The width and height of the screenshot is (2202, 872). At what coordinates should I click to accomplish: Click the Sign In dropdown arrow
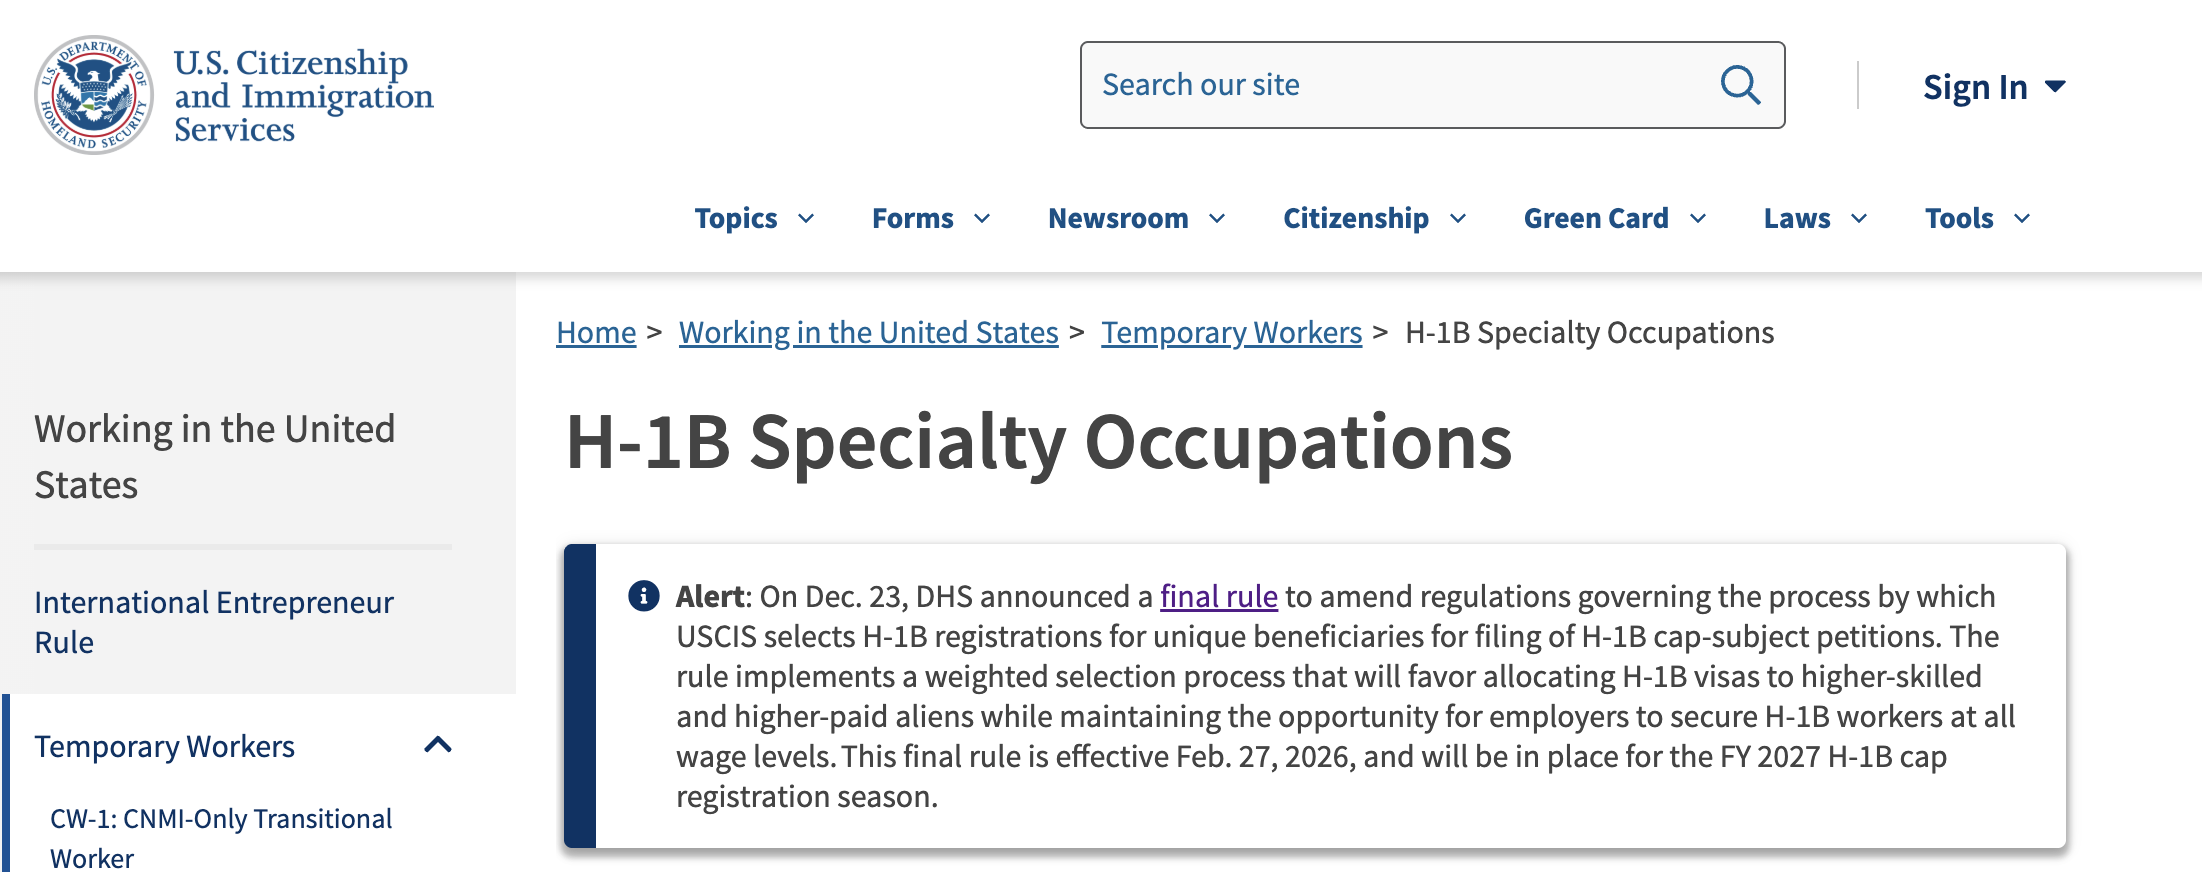(x=2055, y=87)
